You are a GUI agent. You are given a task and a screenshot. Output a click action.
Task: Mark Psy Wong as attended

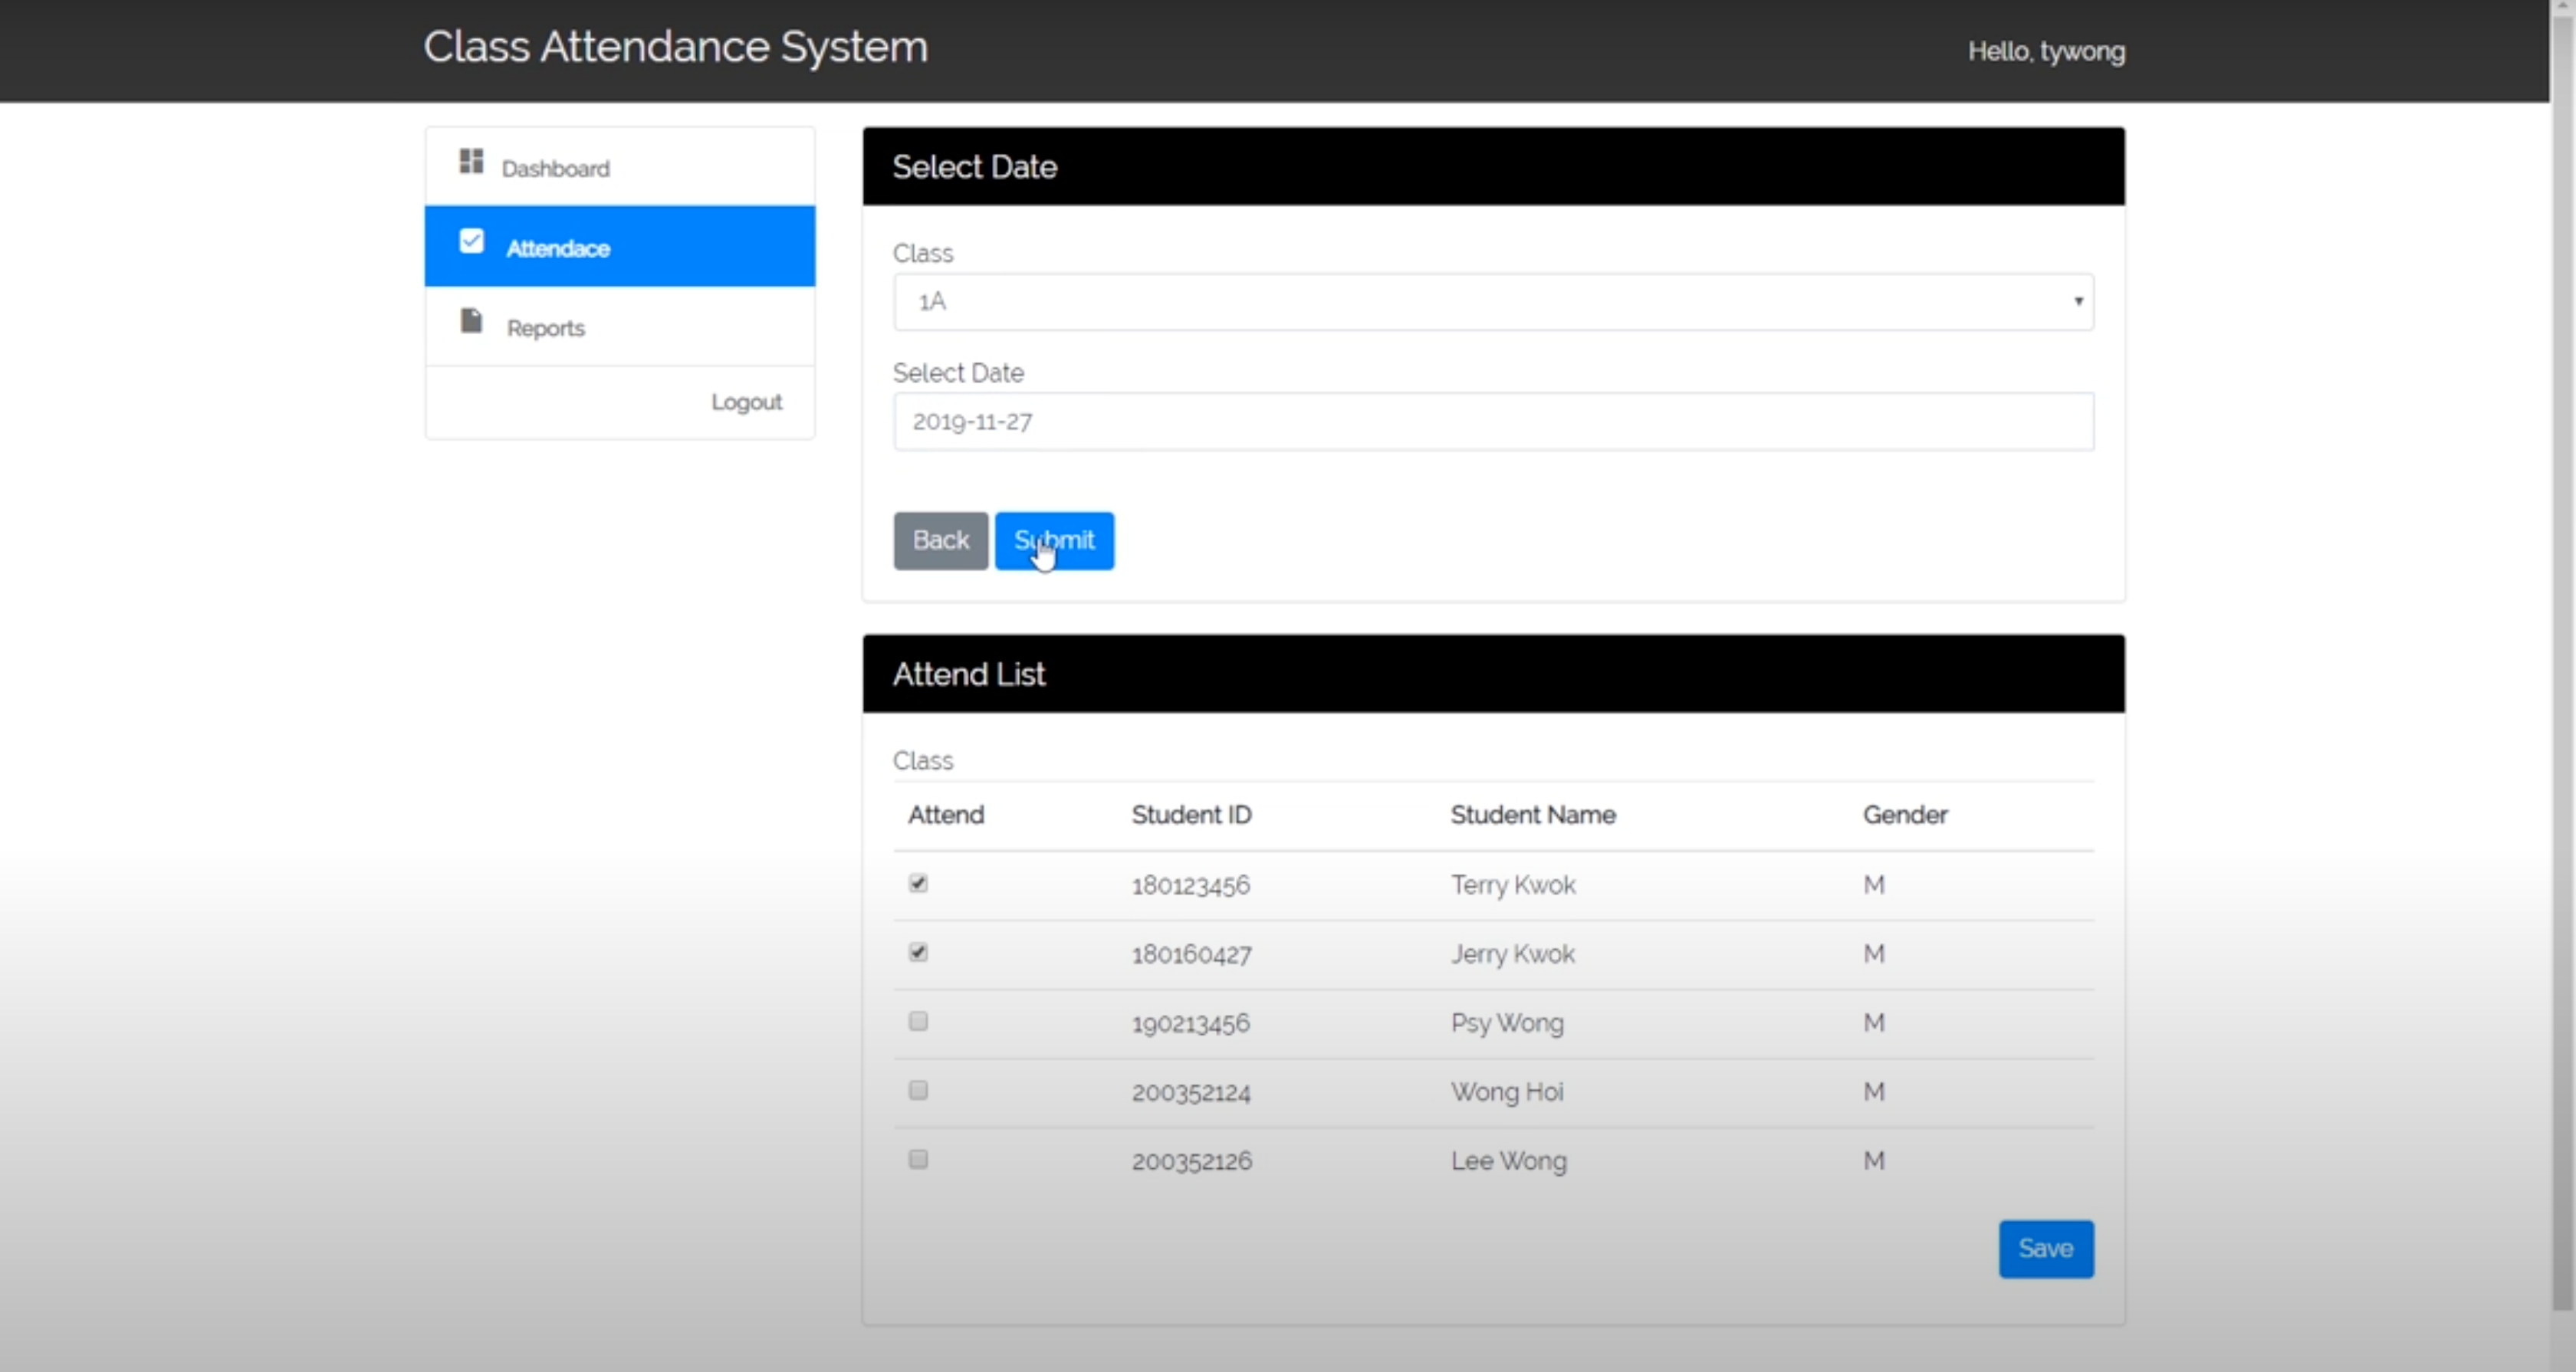pos(918,1021)
